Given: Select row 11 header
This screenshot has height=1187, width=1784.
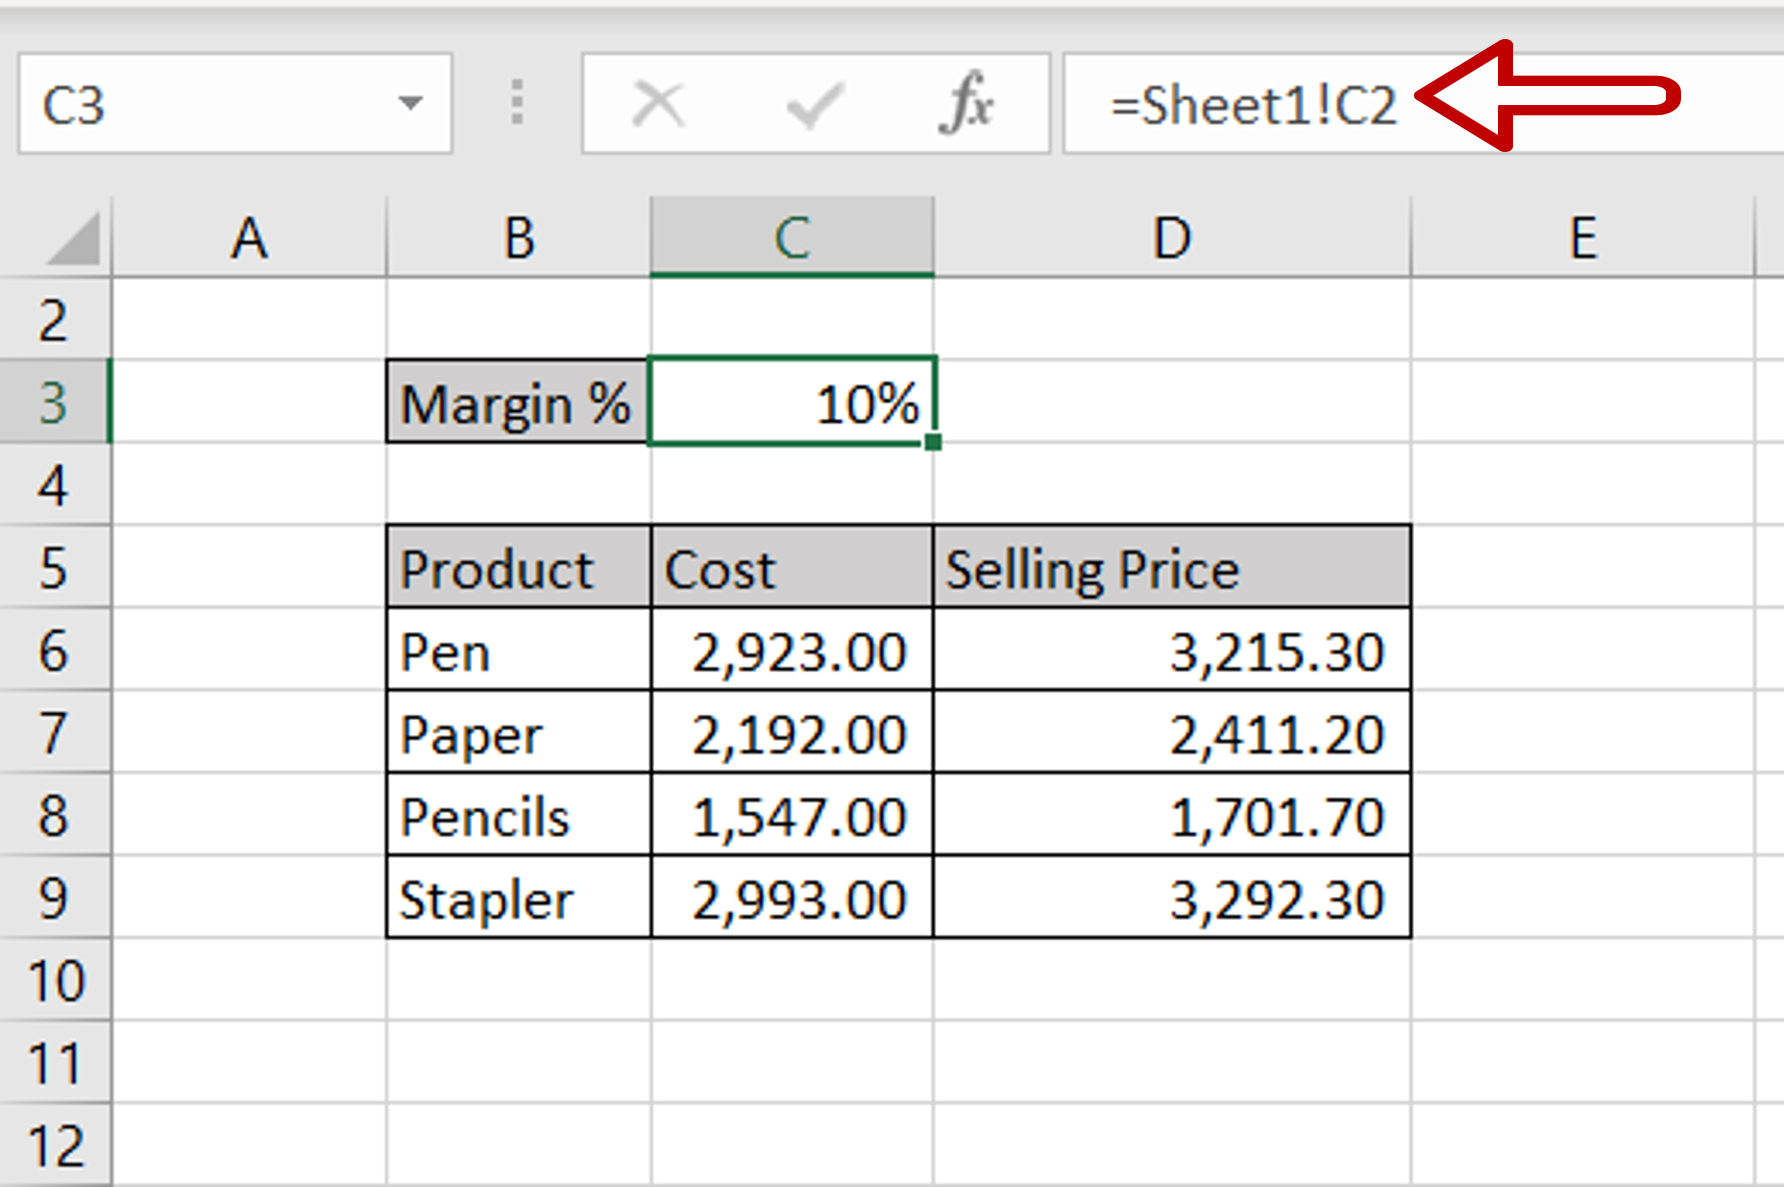Looking at the screenshot, I should click(55, 1062).
